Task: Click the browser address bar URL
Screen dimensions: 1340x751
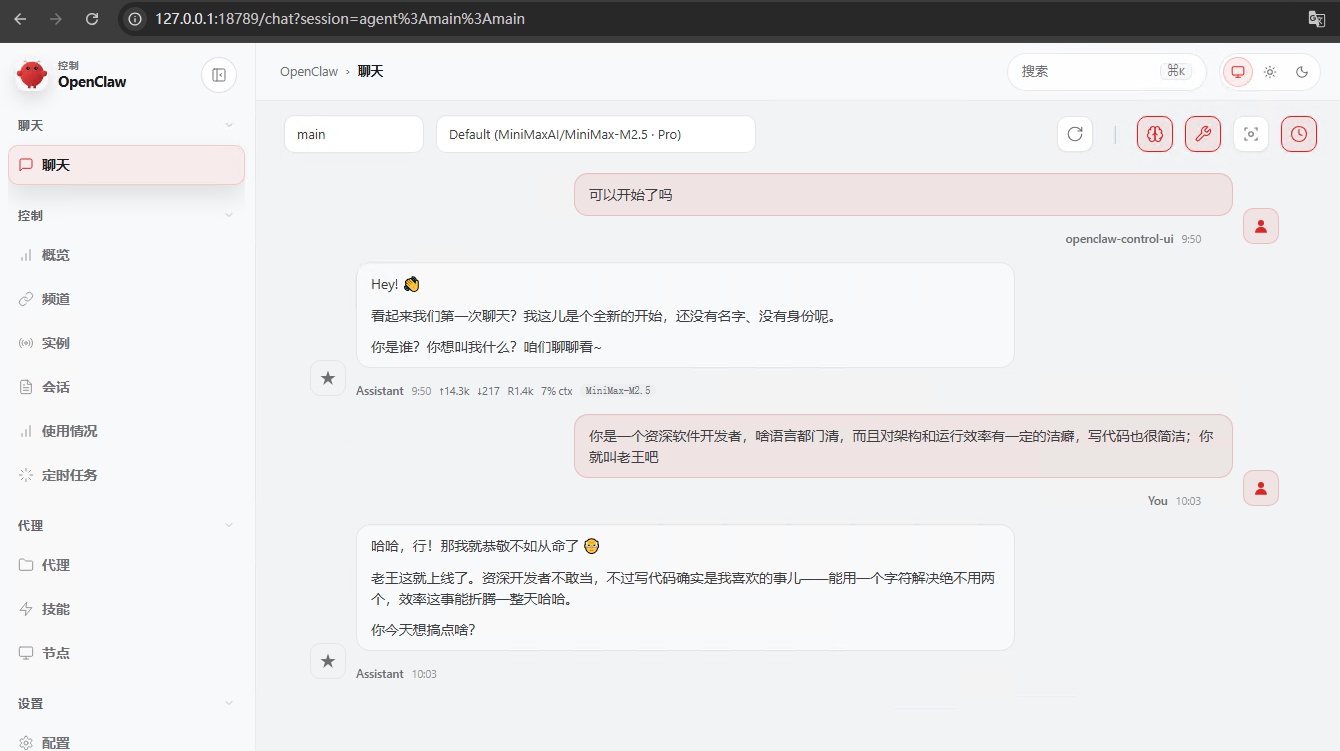Action: click(340, 18)
